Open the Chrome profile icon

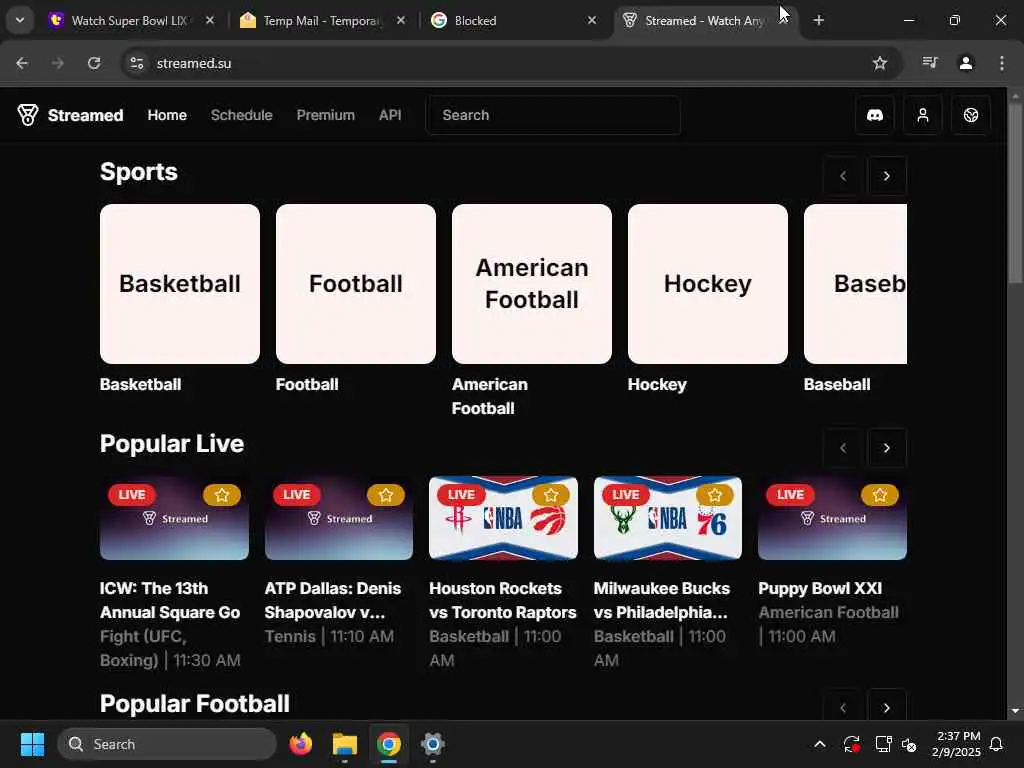[965, 63]
